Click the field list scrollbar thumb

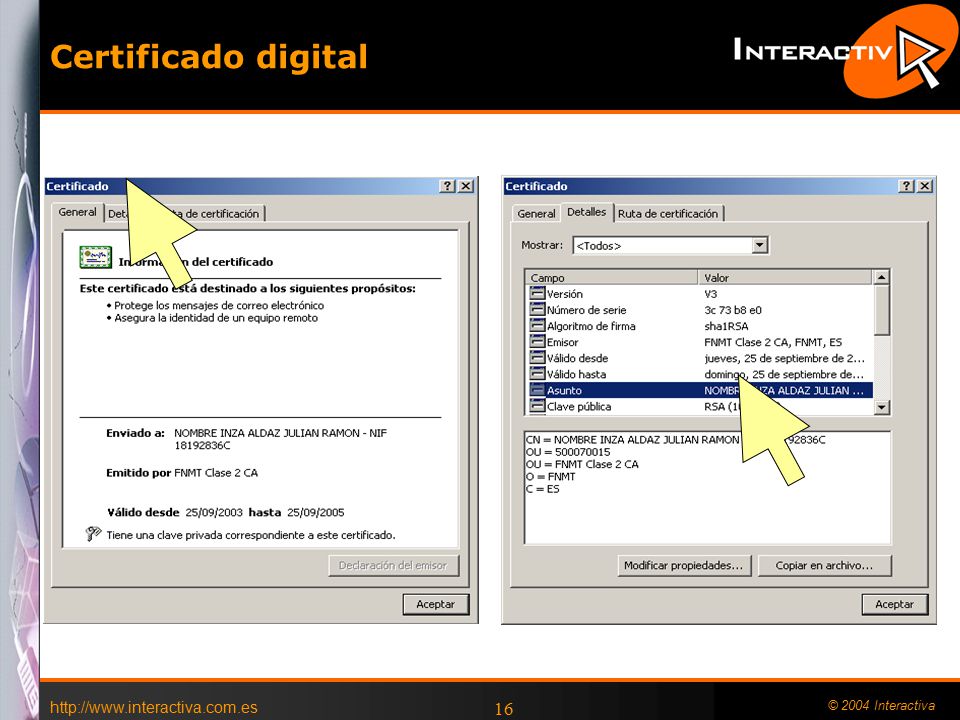pos(881,310)
